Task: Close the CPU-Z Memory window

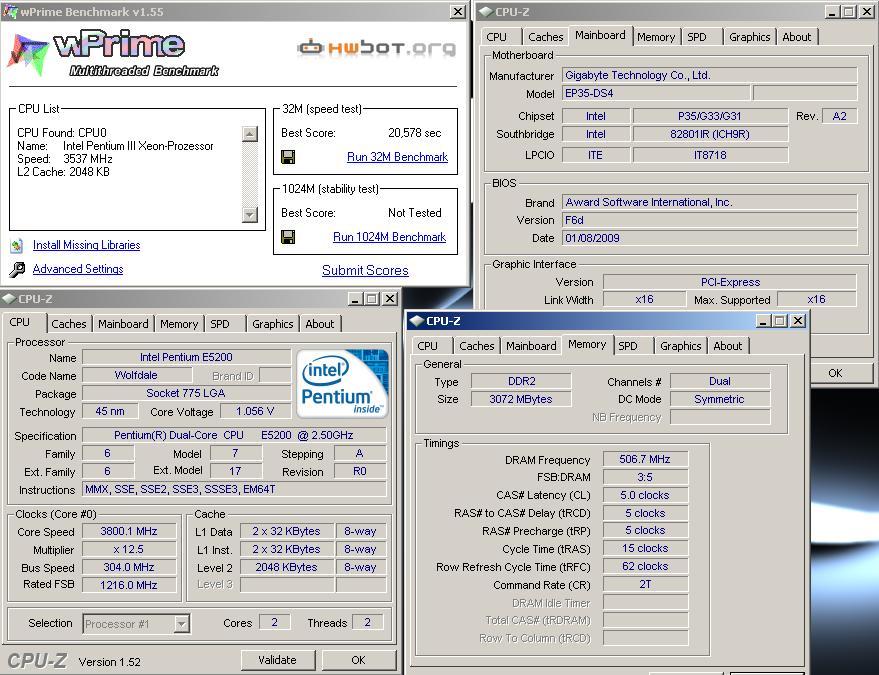Action: [798, 321]
